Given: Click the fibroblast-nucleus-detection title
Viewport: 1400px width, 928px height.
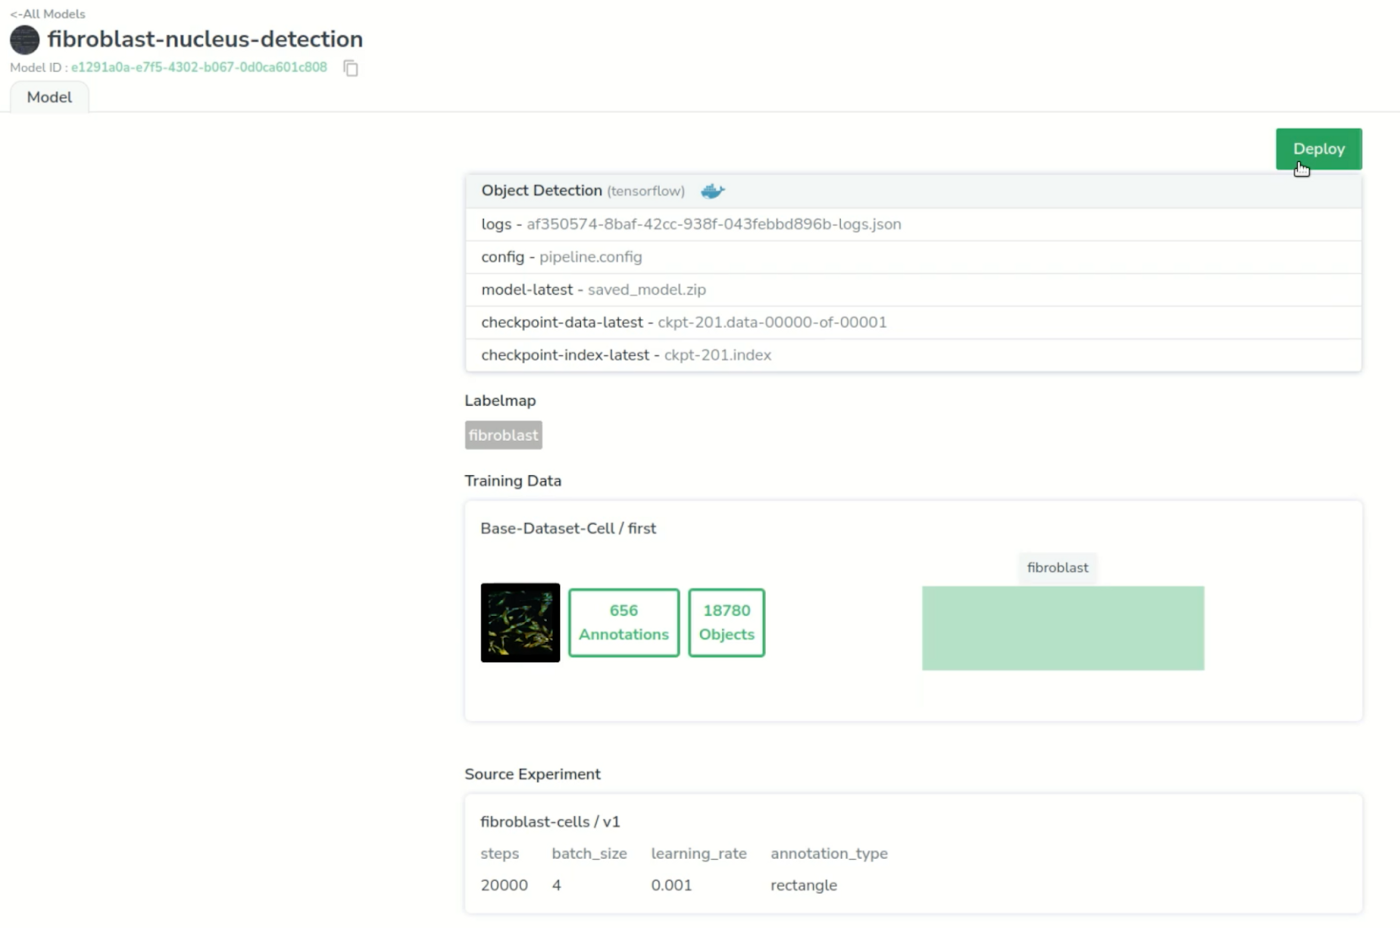Looking at the screenshot, I should pyautogui.click(x=205, y=39).
